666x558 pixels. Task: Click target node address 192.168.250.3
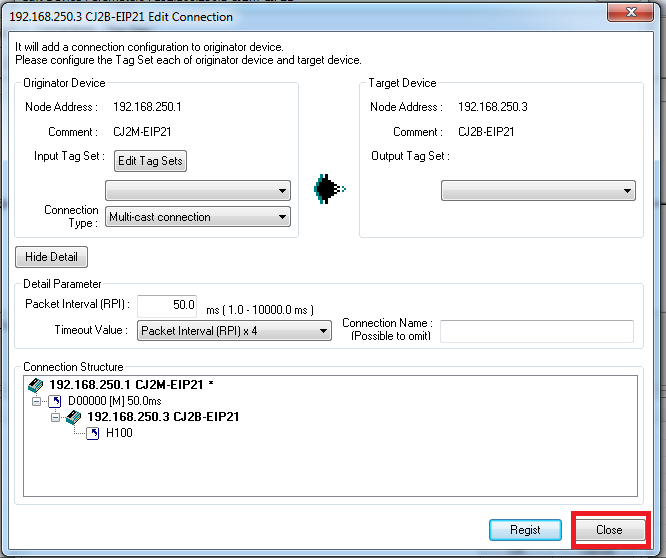[493, 107]
